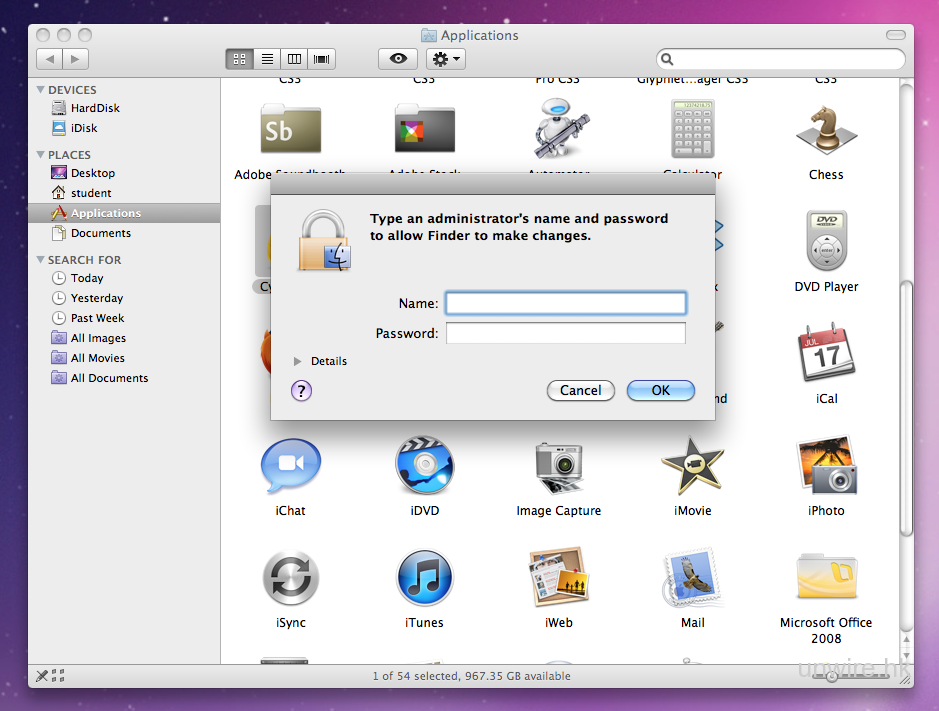
Task: Click the Password input field
Action: pyautogui.click(x=565, y=333)
